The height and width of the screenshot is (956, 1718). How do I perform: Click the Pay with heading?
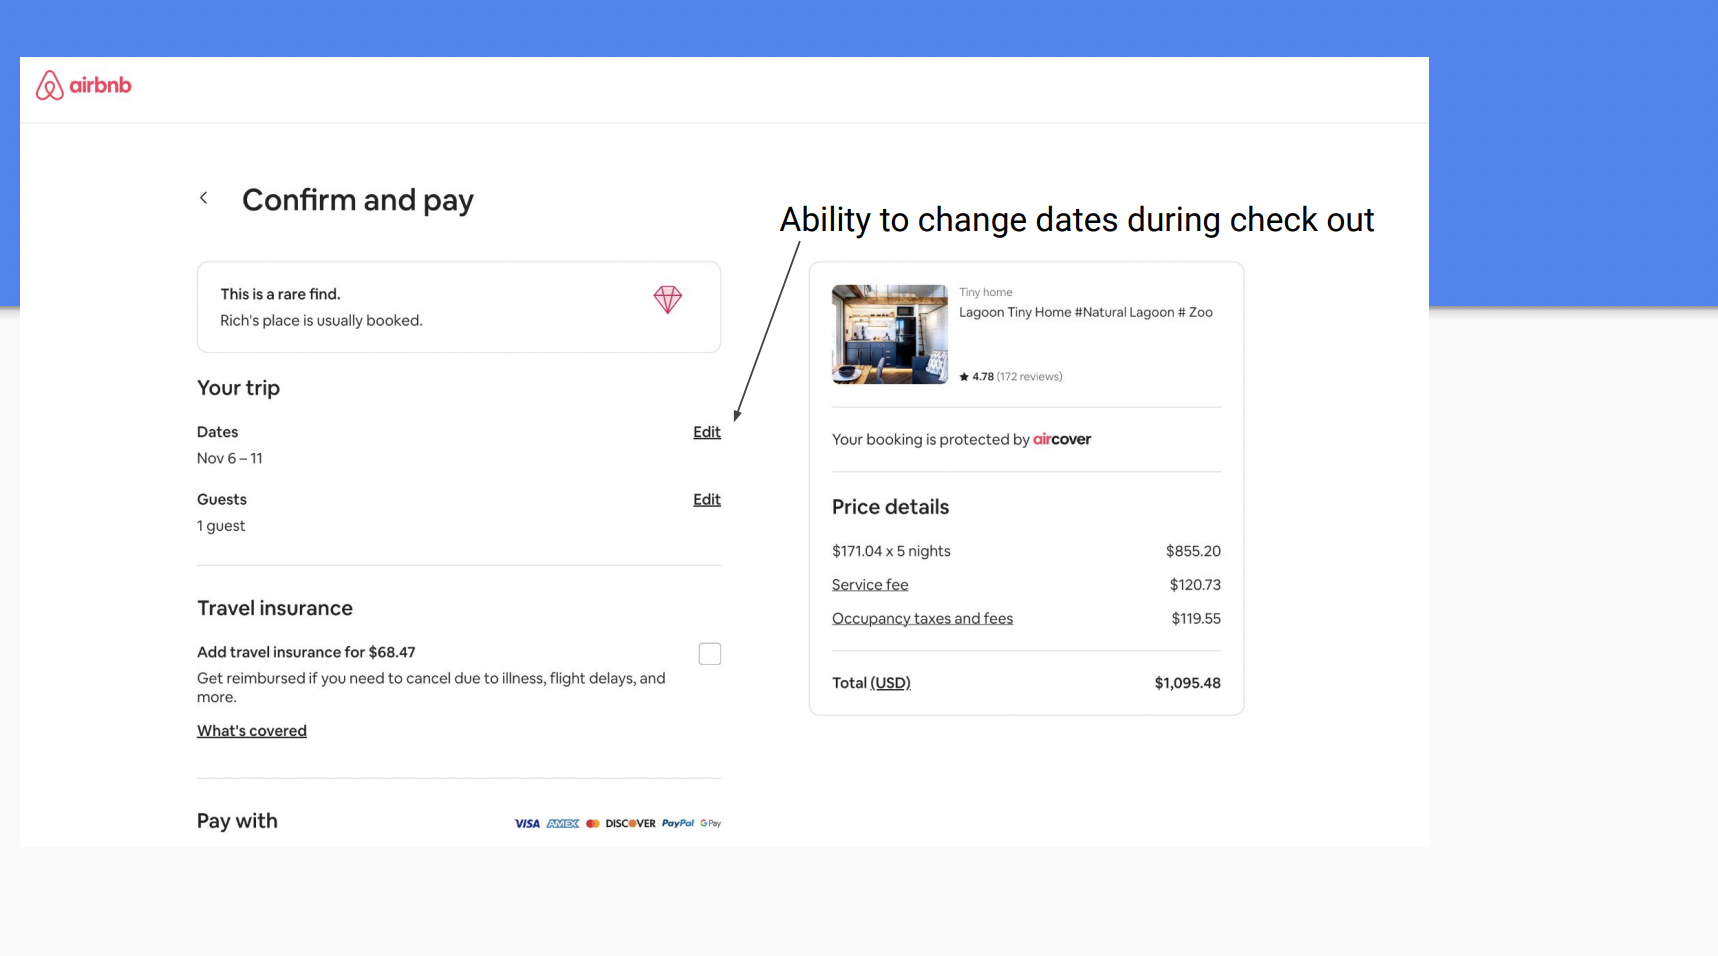(x=237, y=821)
